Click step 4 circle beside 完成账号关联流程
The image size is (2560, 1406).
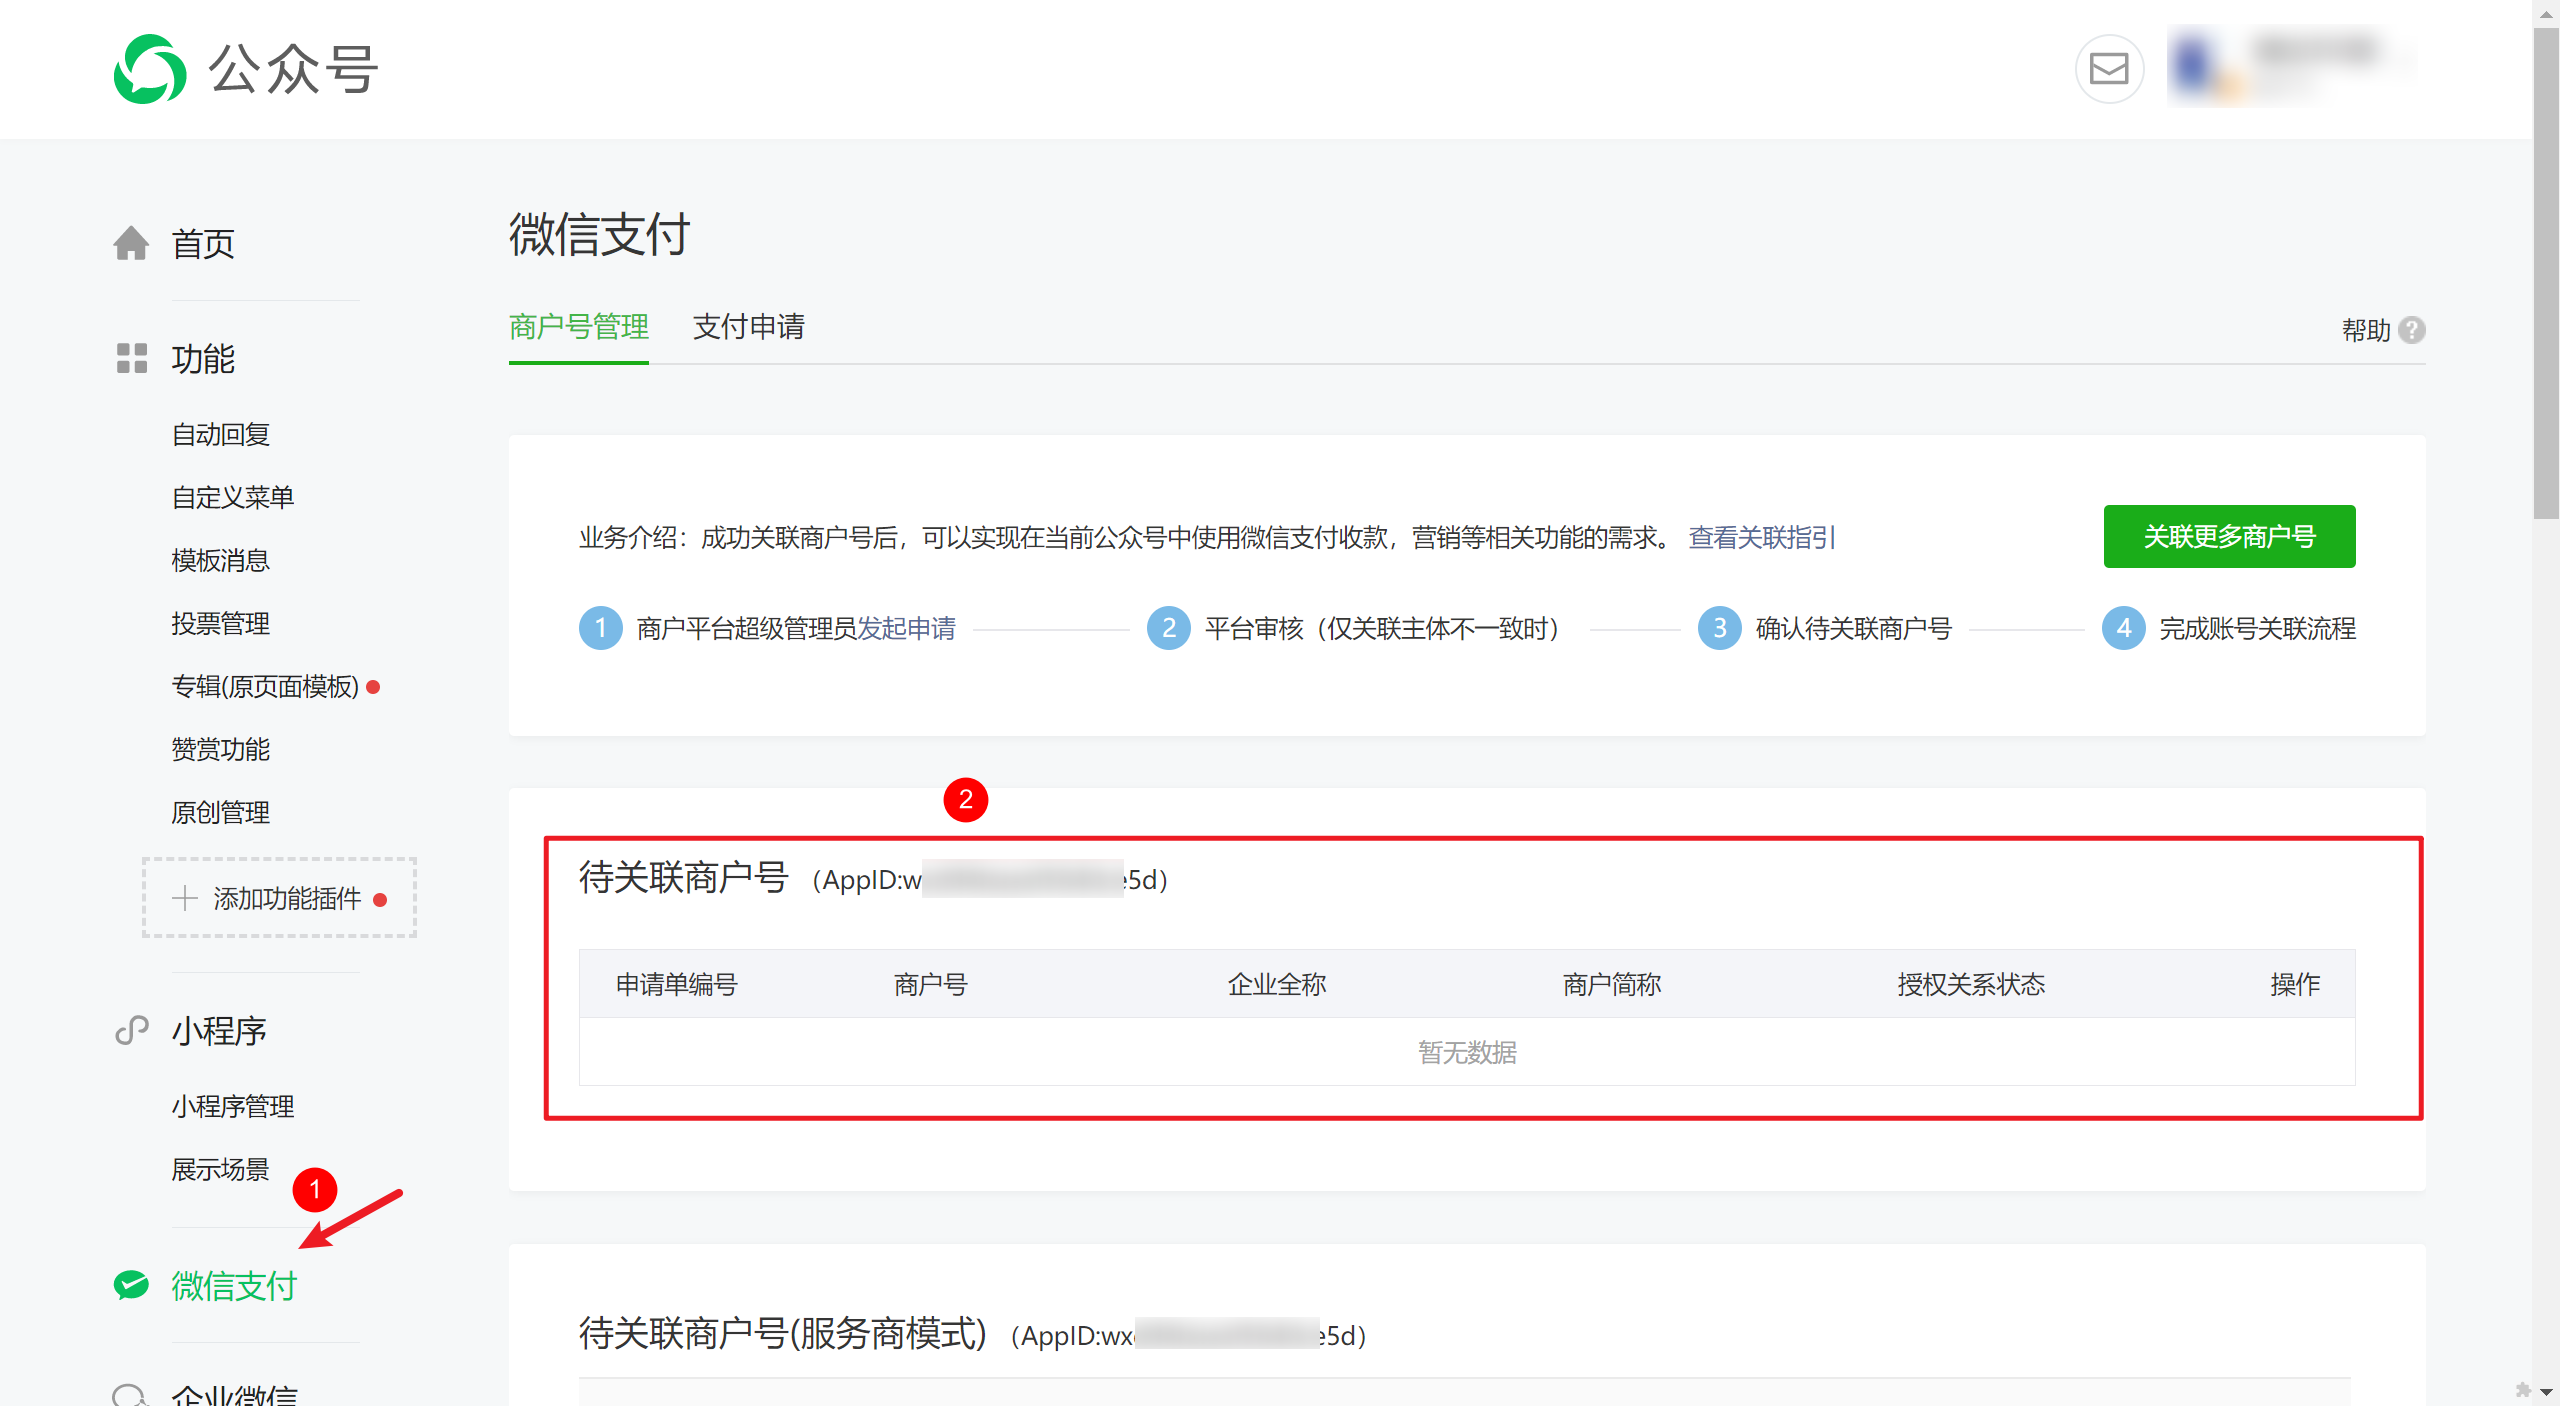click(x=2123, y=628)
